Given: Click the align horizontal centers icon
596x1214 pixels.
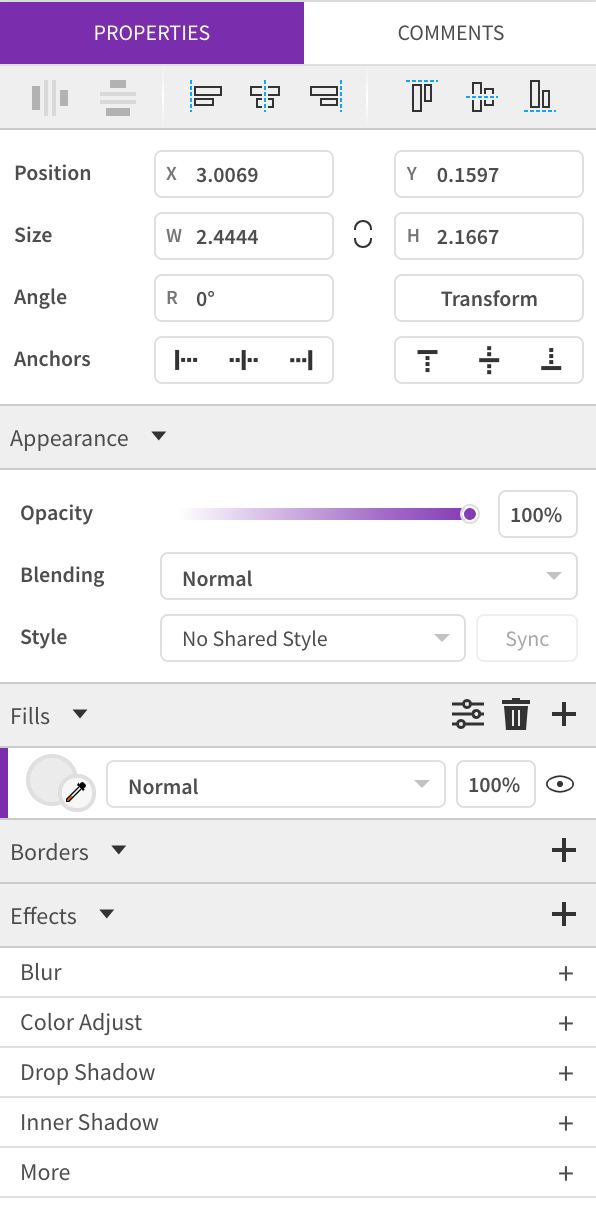Looking at the screenshot, I should click(265, 97).
